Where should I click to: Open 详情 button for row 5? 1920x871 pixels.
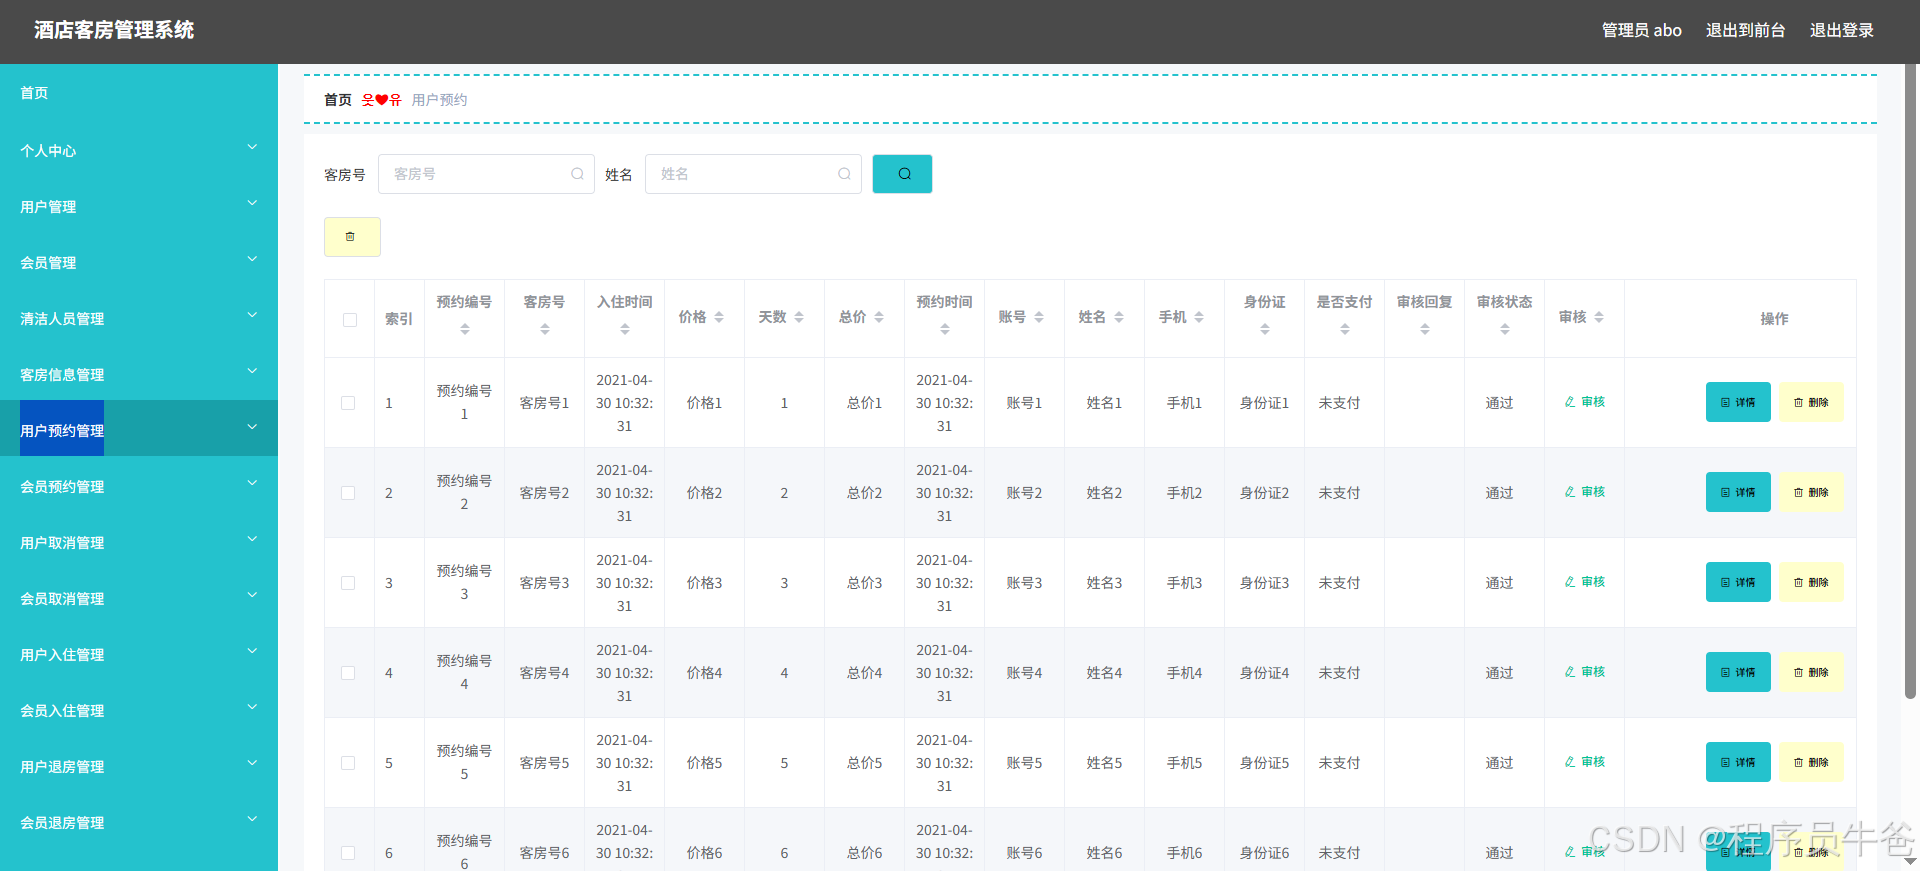1738,762
